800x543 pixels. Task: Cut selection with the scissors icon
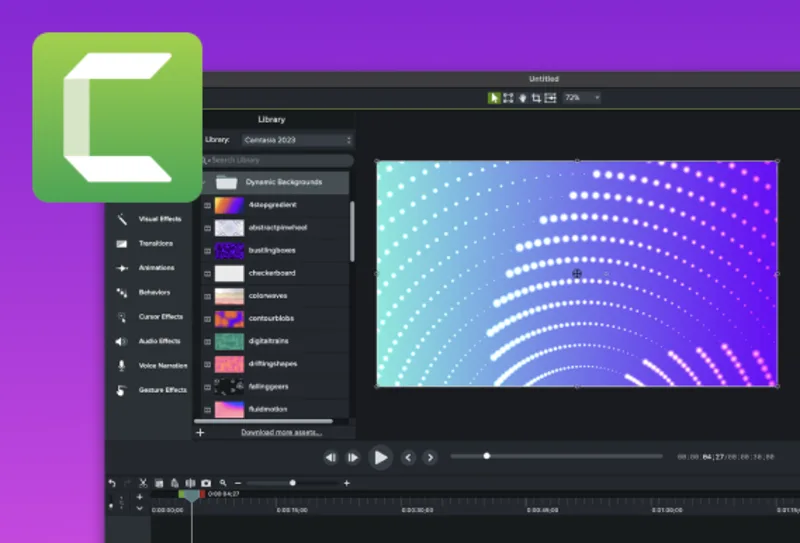click(x=143, y=483)
